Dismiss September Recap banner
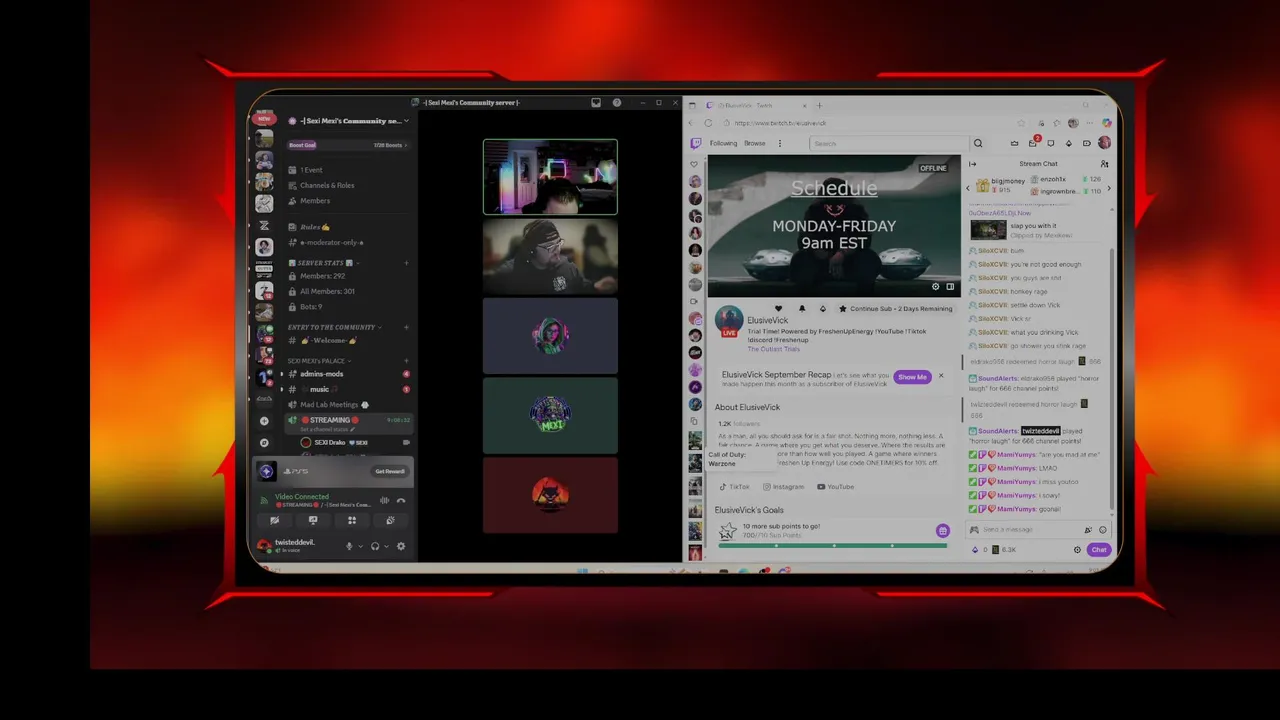1280x720 pixels. (x=940, y=376)
